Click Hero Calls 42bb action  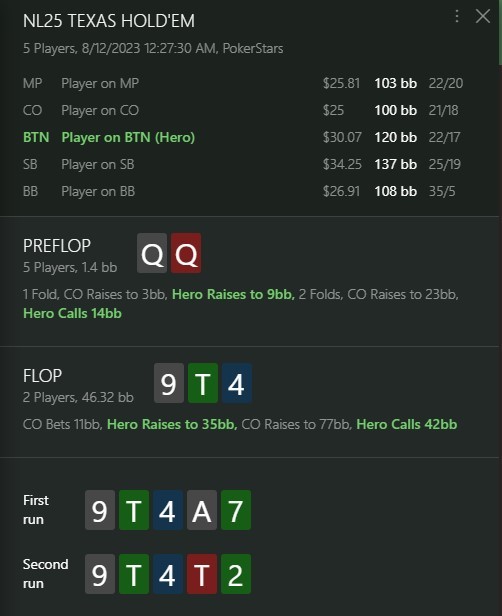click(407, 424)
